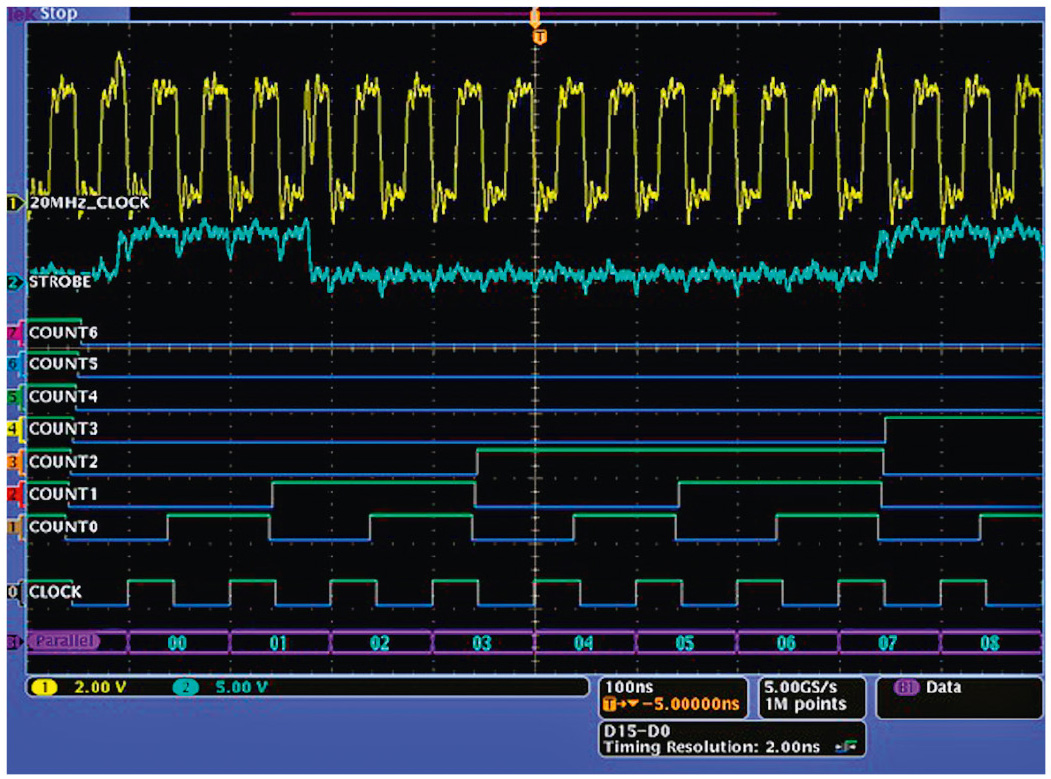The image size is (1051, 779).
Task: Click the record position bar at top
Action: (533, 14)
